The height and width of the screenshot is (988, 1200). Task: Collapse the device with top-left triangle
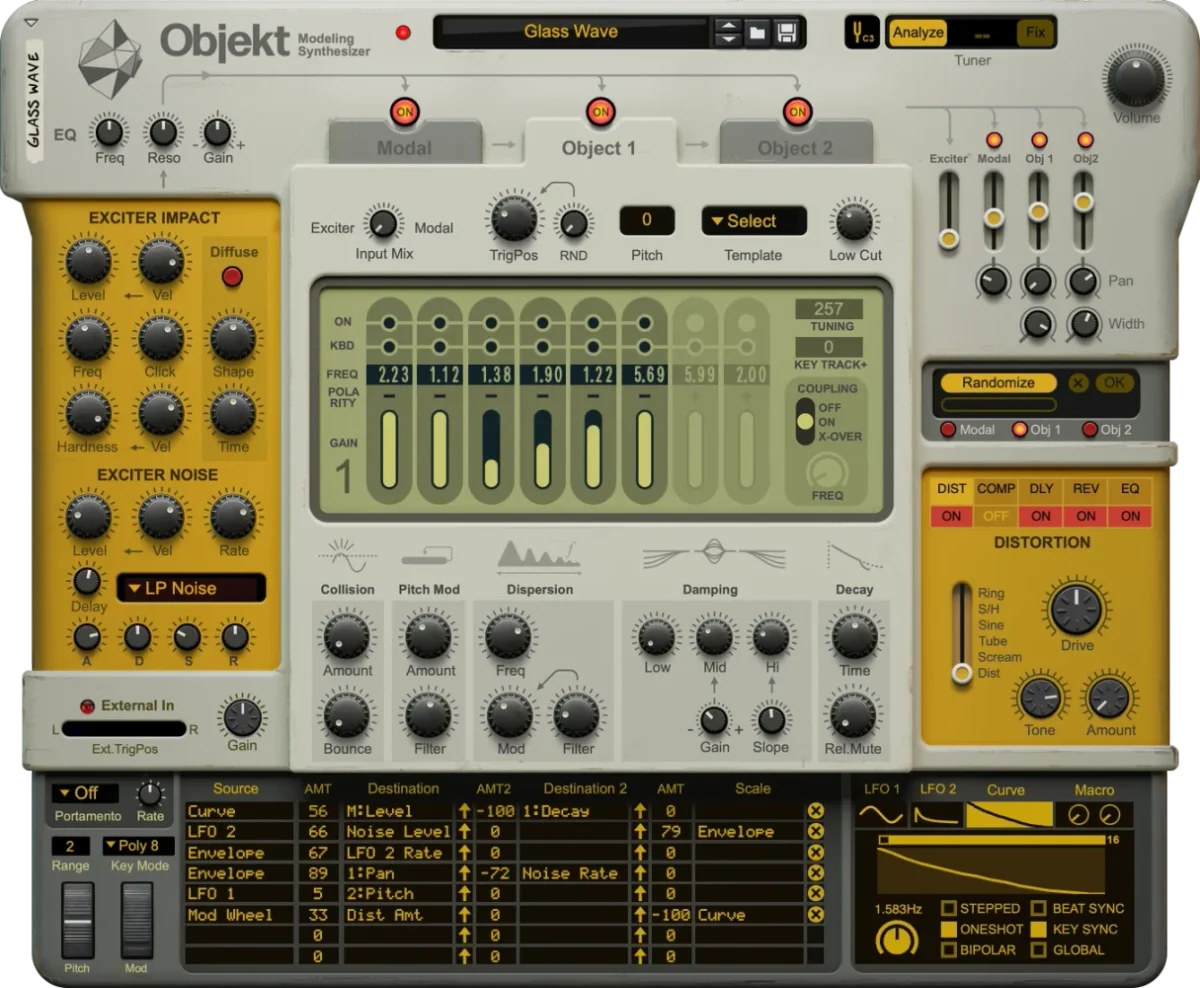(x=32, y=22)
